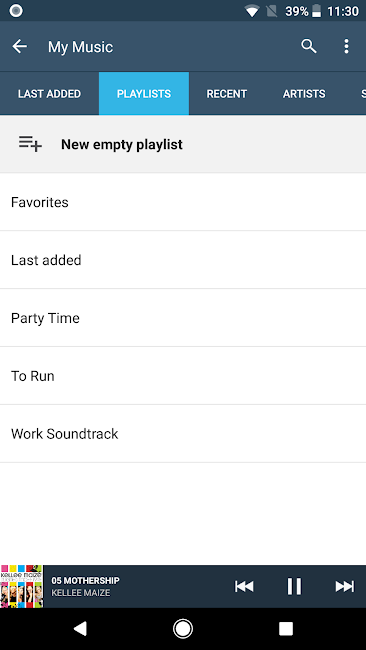Tap the Kellee Maize album art thumbnail
Screen dimensions: 366x650
pyautogui.click(x=22, y=586)
